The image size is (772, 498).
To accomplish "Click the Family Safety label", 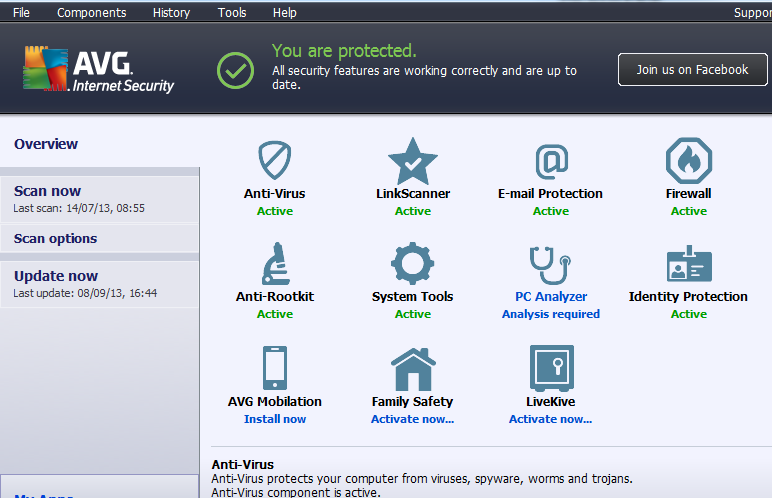I will coord(413,401).
